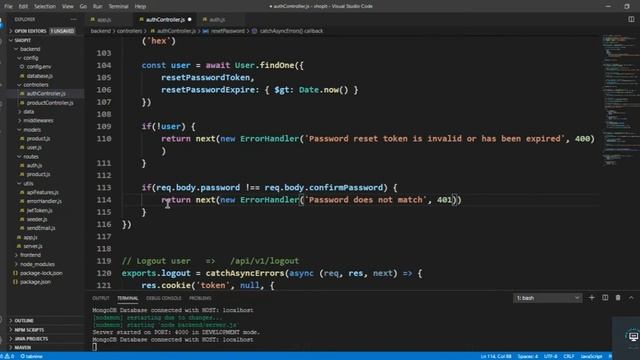The height and width of the screenshot is (360, 640).
Task: Select the authController.js editor tab
Action: [165, 19]
